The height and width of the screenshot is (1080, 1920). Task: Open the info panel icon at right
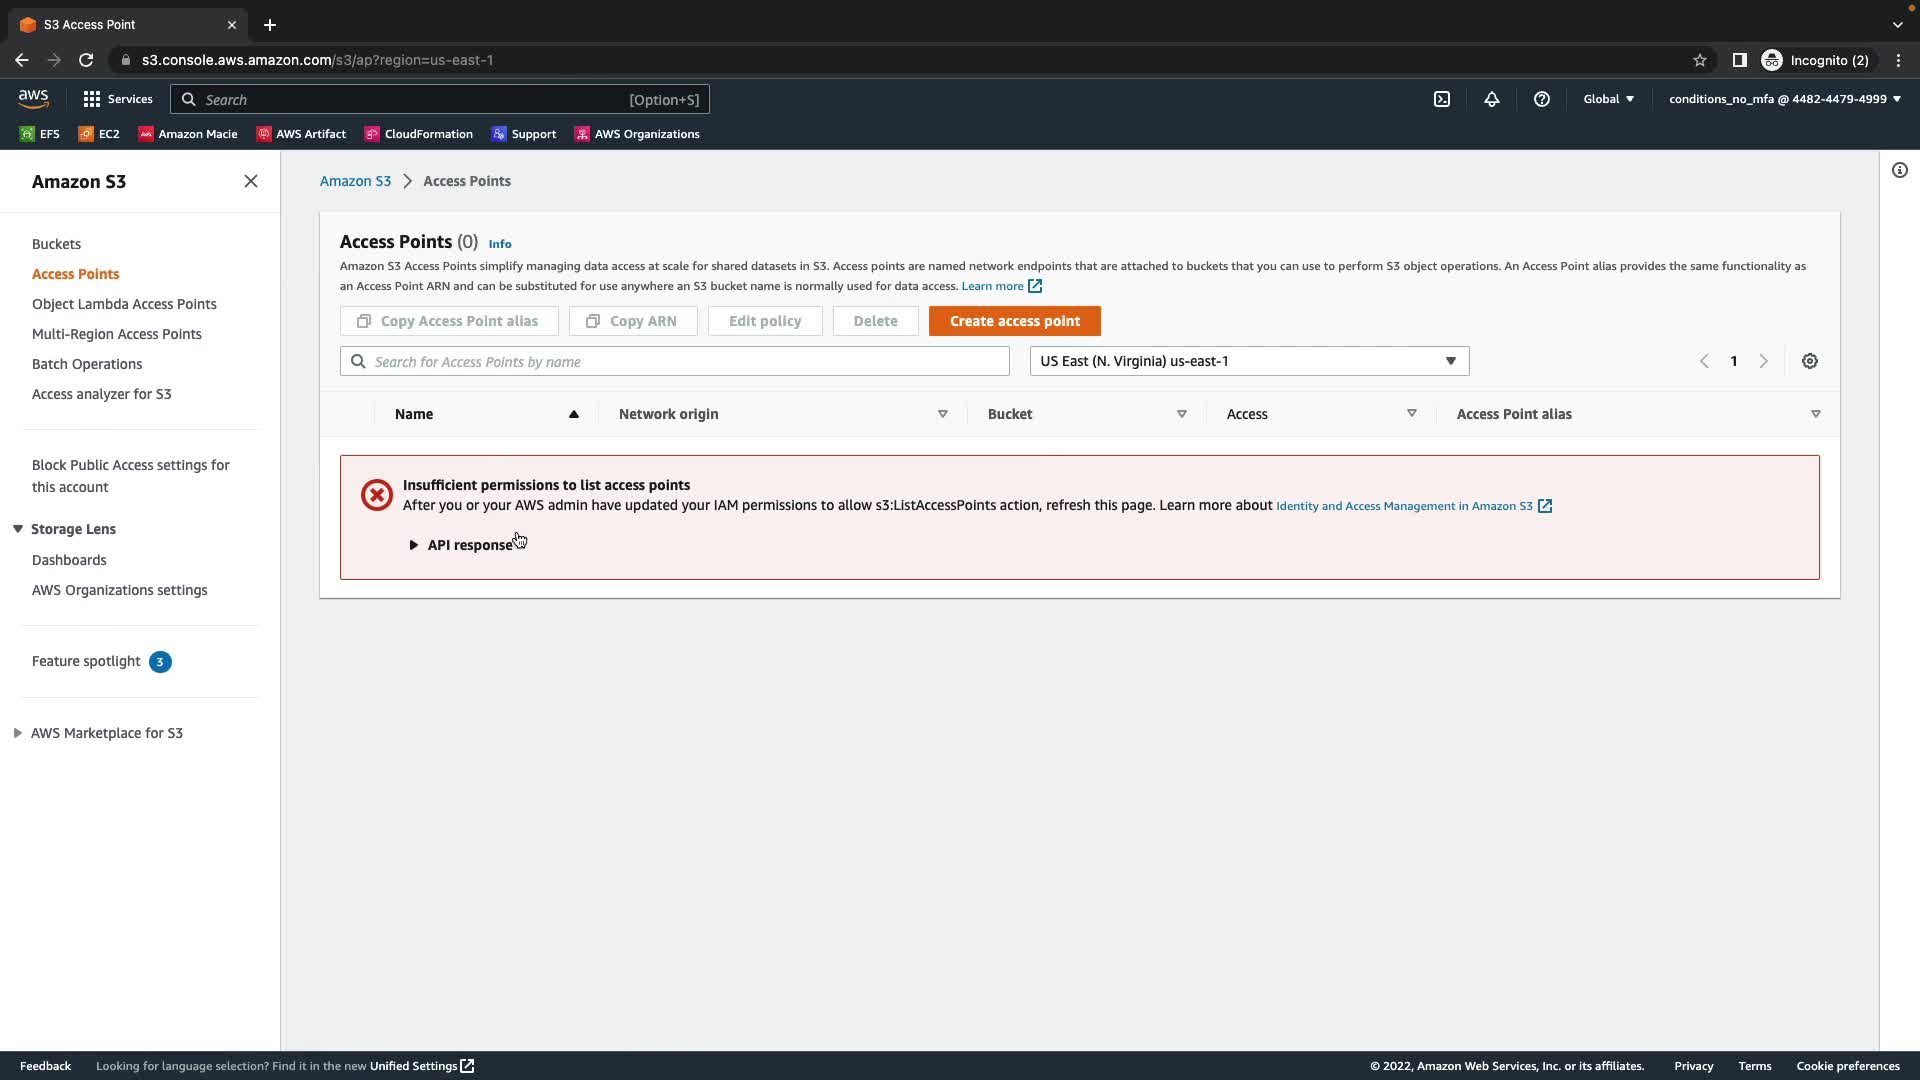(x=1899, y=170)
